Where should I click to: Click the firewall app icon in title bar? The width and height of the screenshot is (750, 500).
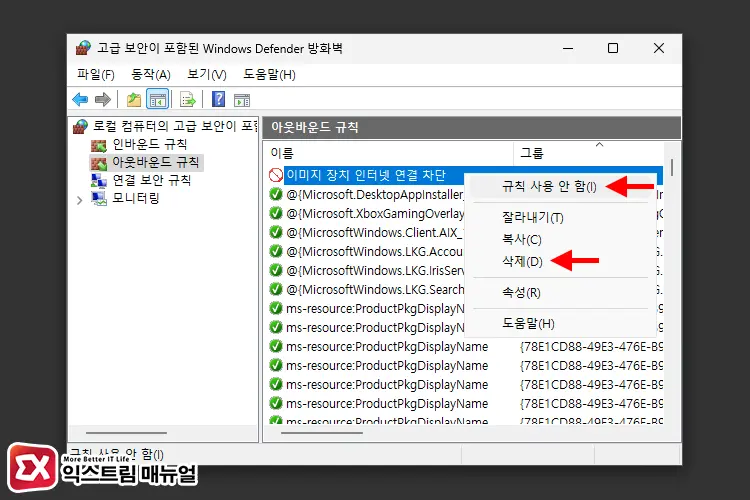(x=83, y=48)
